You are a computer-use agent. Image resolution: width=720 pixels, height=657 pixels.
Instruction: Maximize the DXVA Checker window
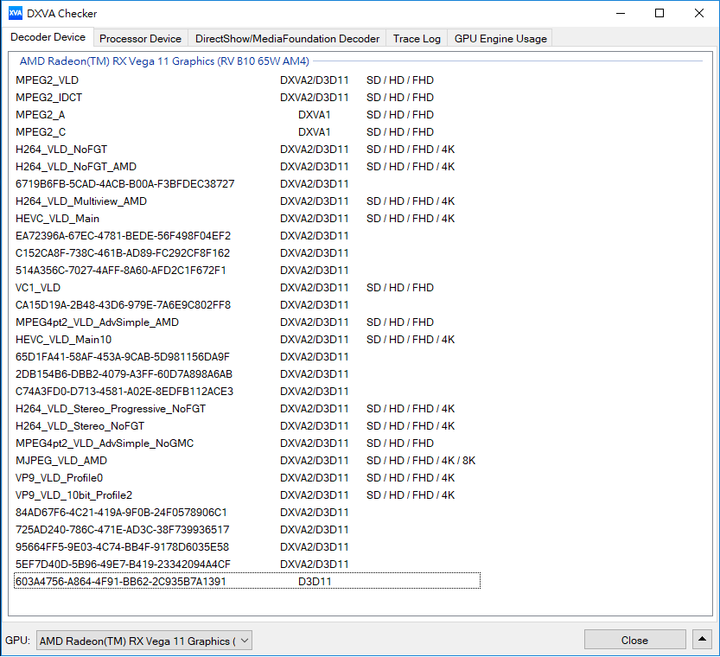[x=659, y=13]
